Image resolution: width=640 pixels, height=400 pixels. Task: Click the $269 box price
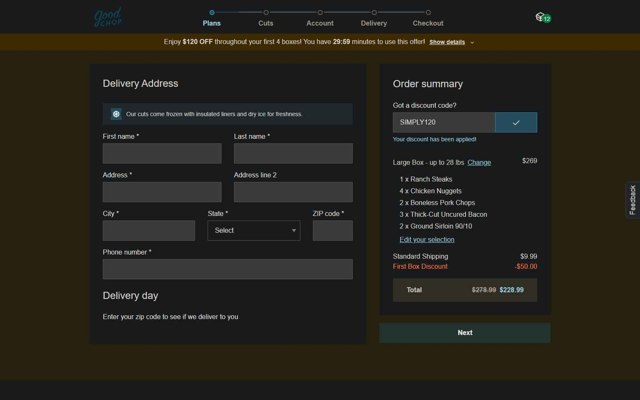pyautogui.click(x=529, y=161)
